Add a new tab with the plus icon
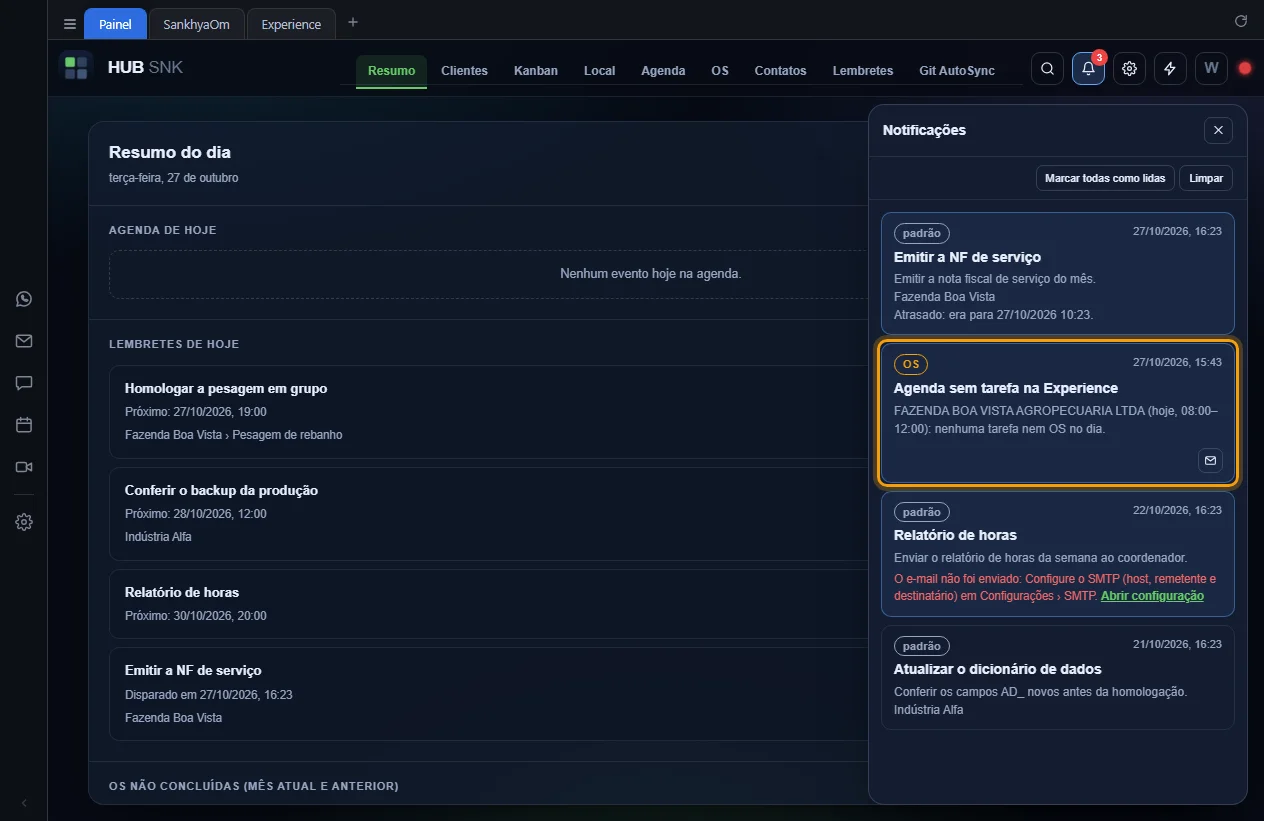 (352, 23)
